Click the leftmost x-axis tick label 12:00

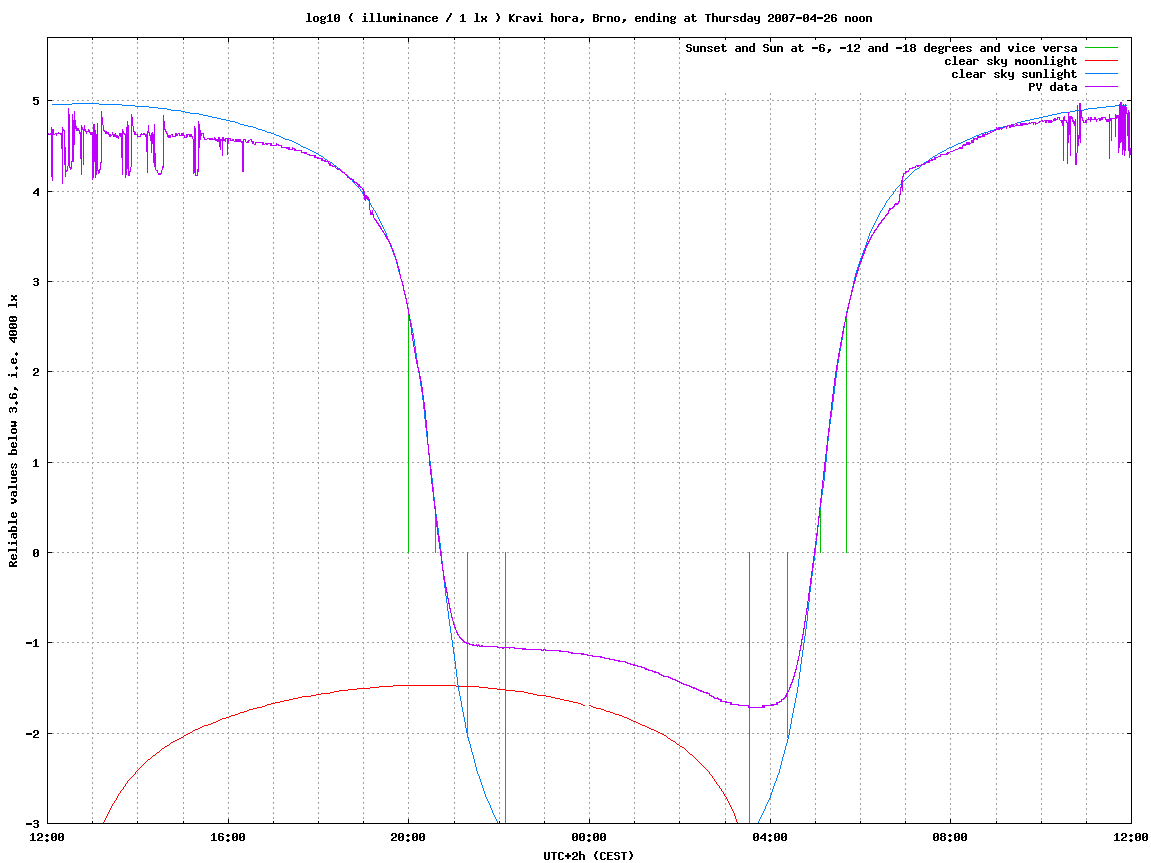tap(47, 837)
